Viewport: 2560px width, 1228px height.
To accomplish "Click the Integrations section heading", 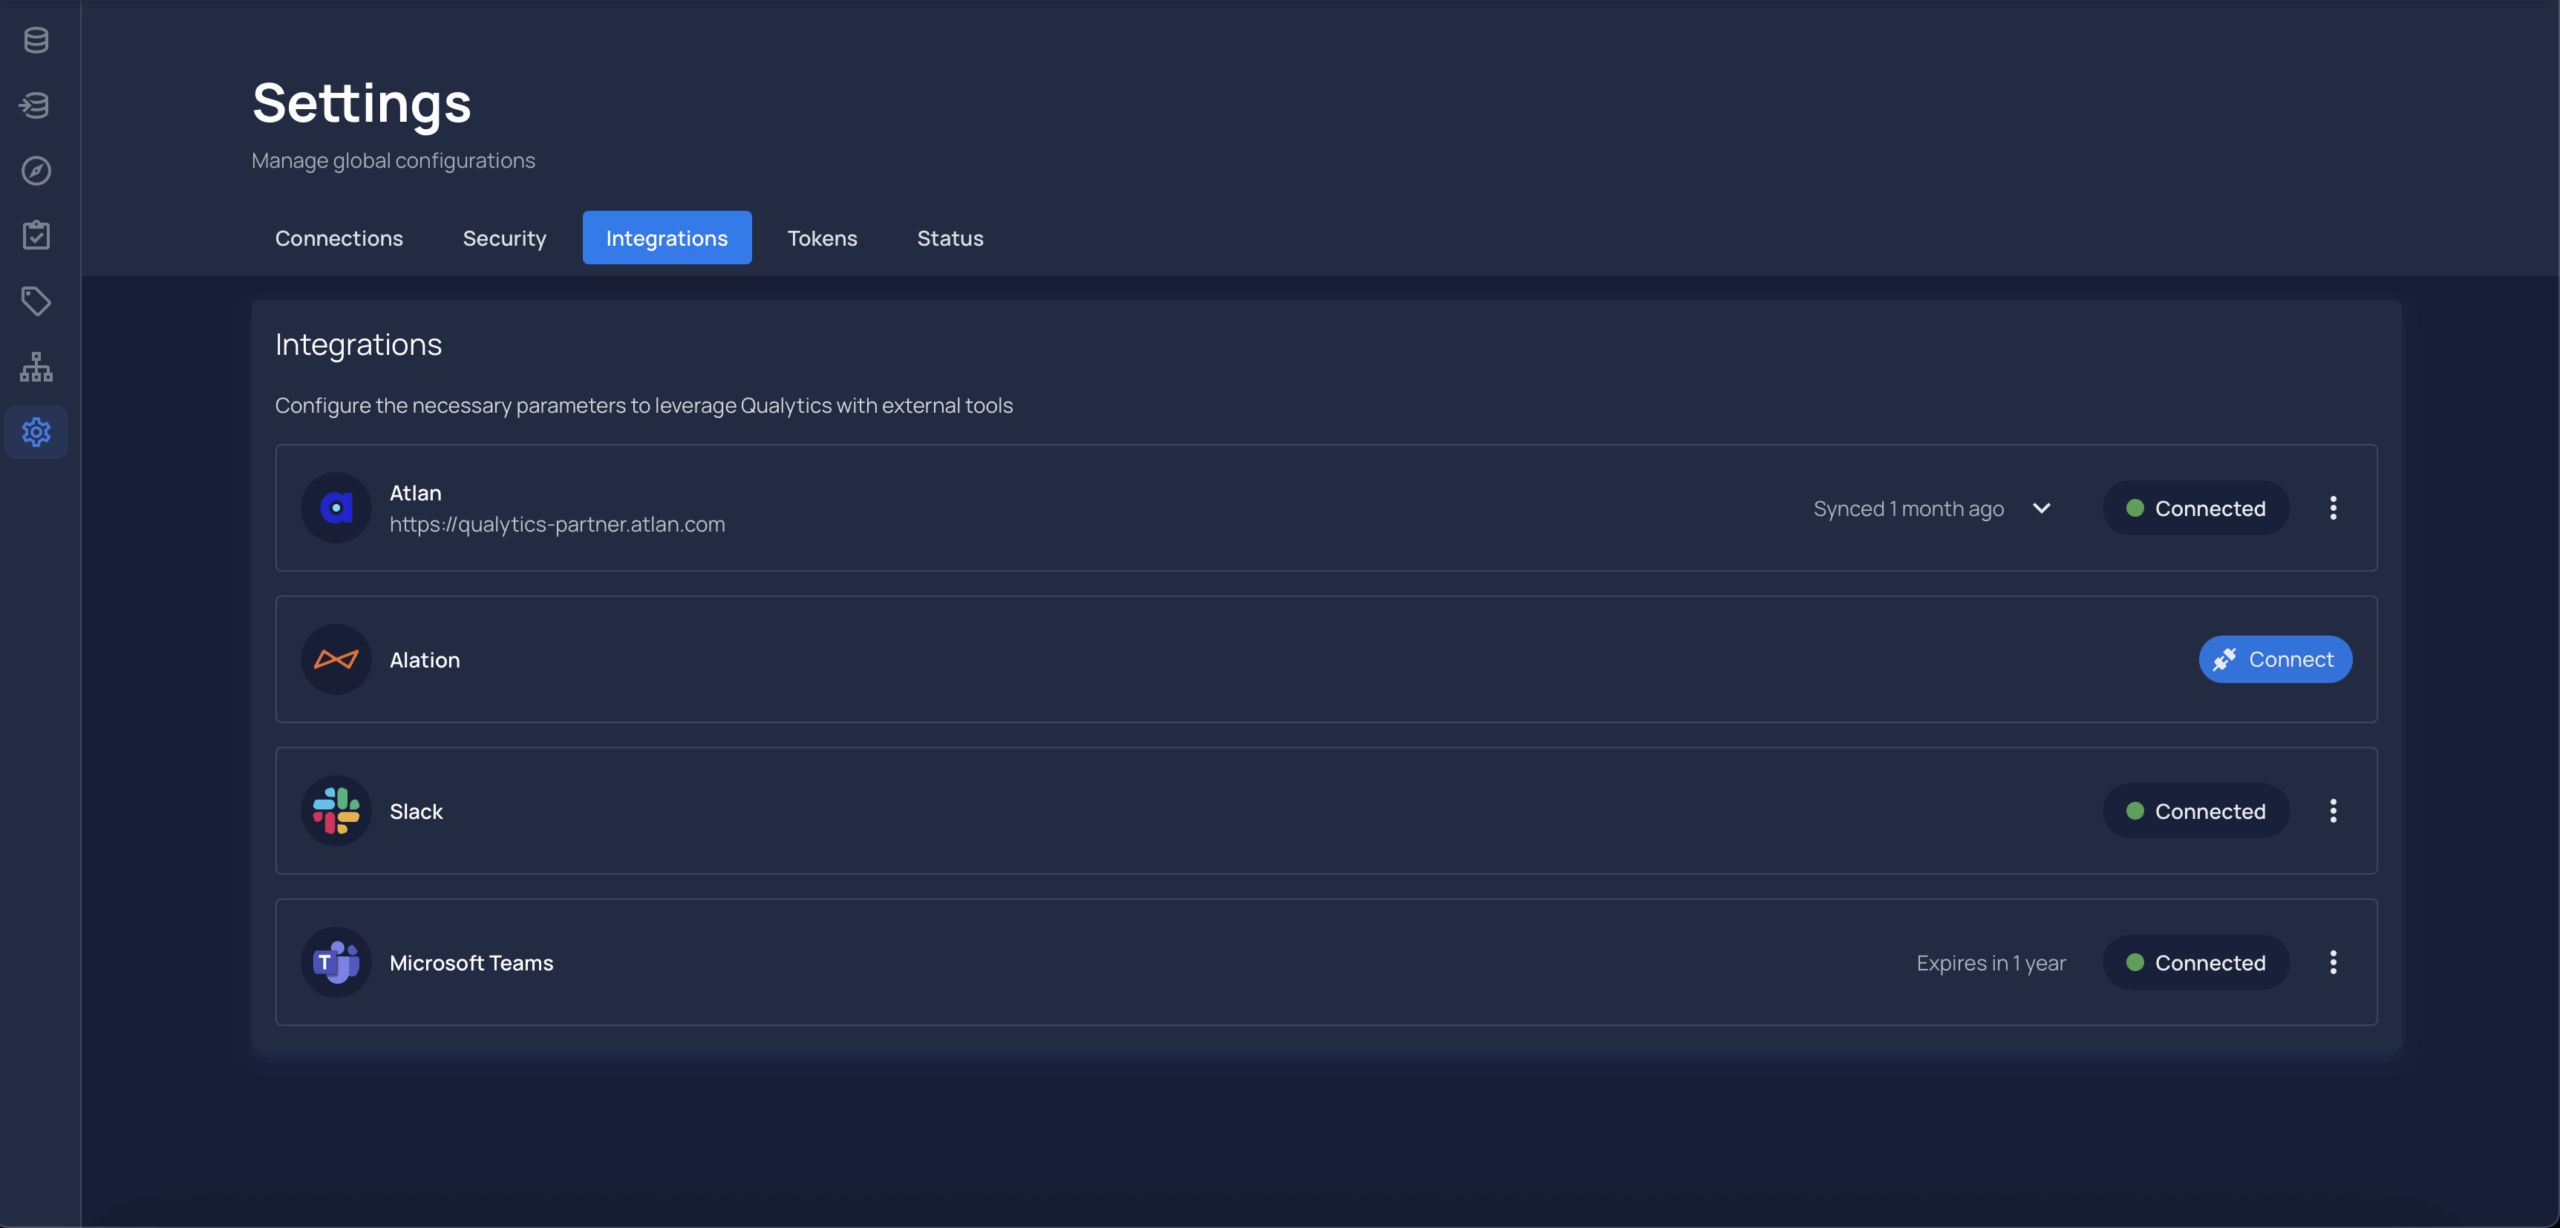I will 358,344.
